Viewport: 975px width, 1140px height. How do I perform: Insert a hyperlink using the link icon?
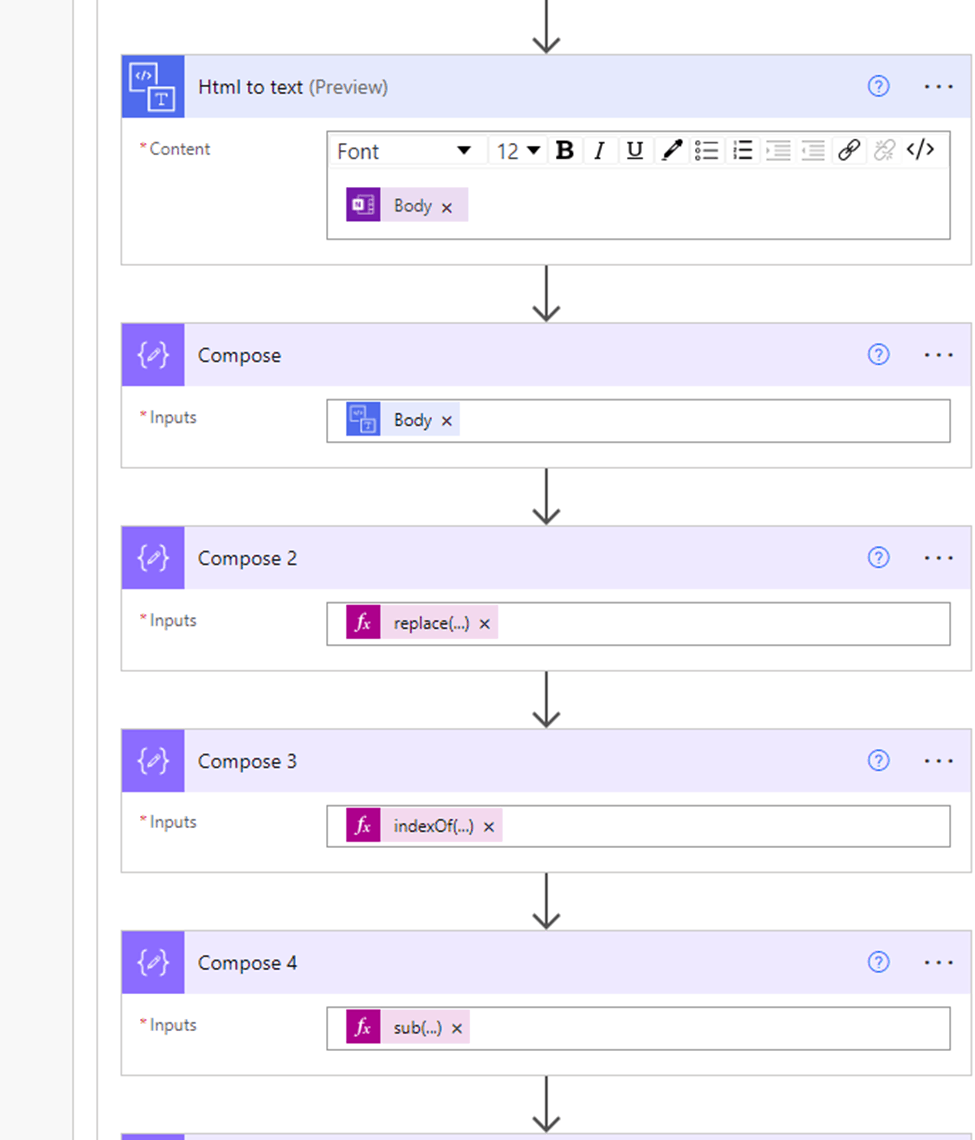pyautogui.click(x=849, y=150)
